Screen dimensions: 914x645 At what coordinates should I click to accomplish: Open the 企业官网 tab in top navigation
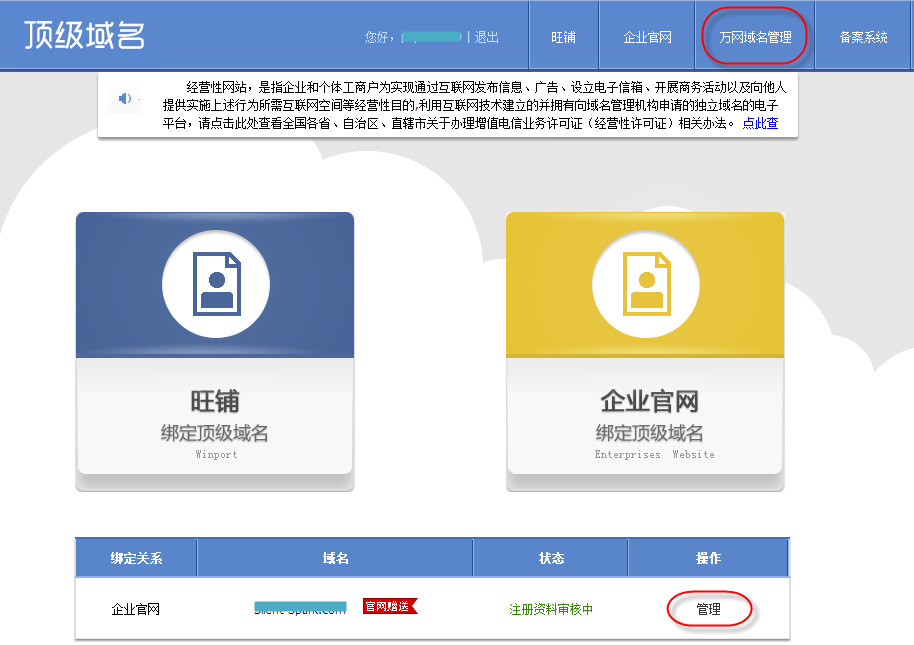[x=647, y=37]
